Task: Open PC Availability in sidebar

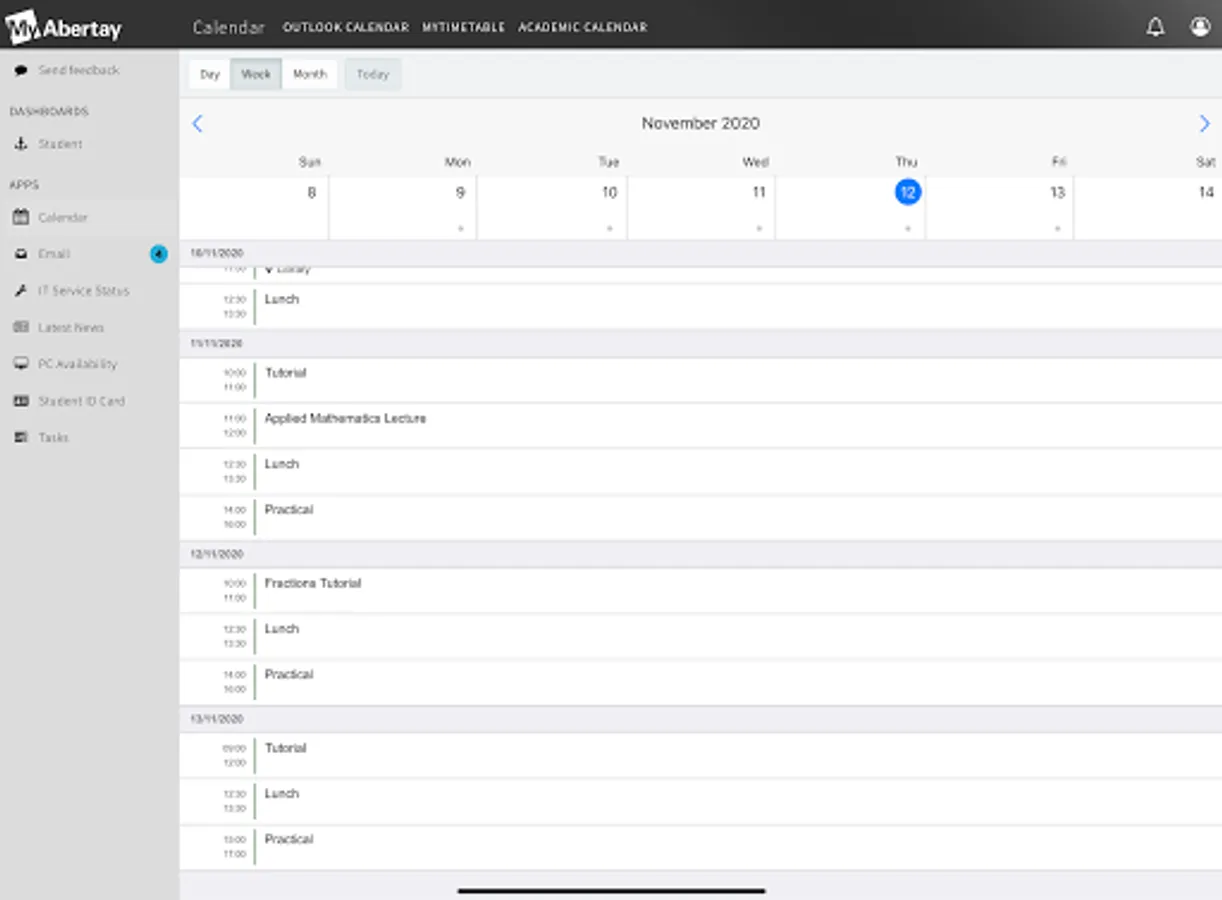Action: 78,364
